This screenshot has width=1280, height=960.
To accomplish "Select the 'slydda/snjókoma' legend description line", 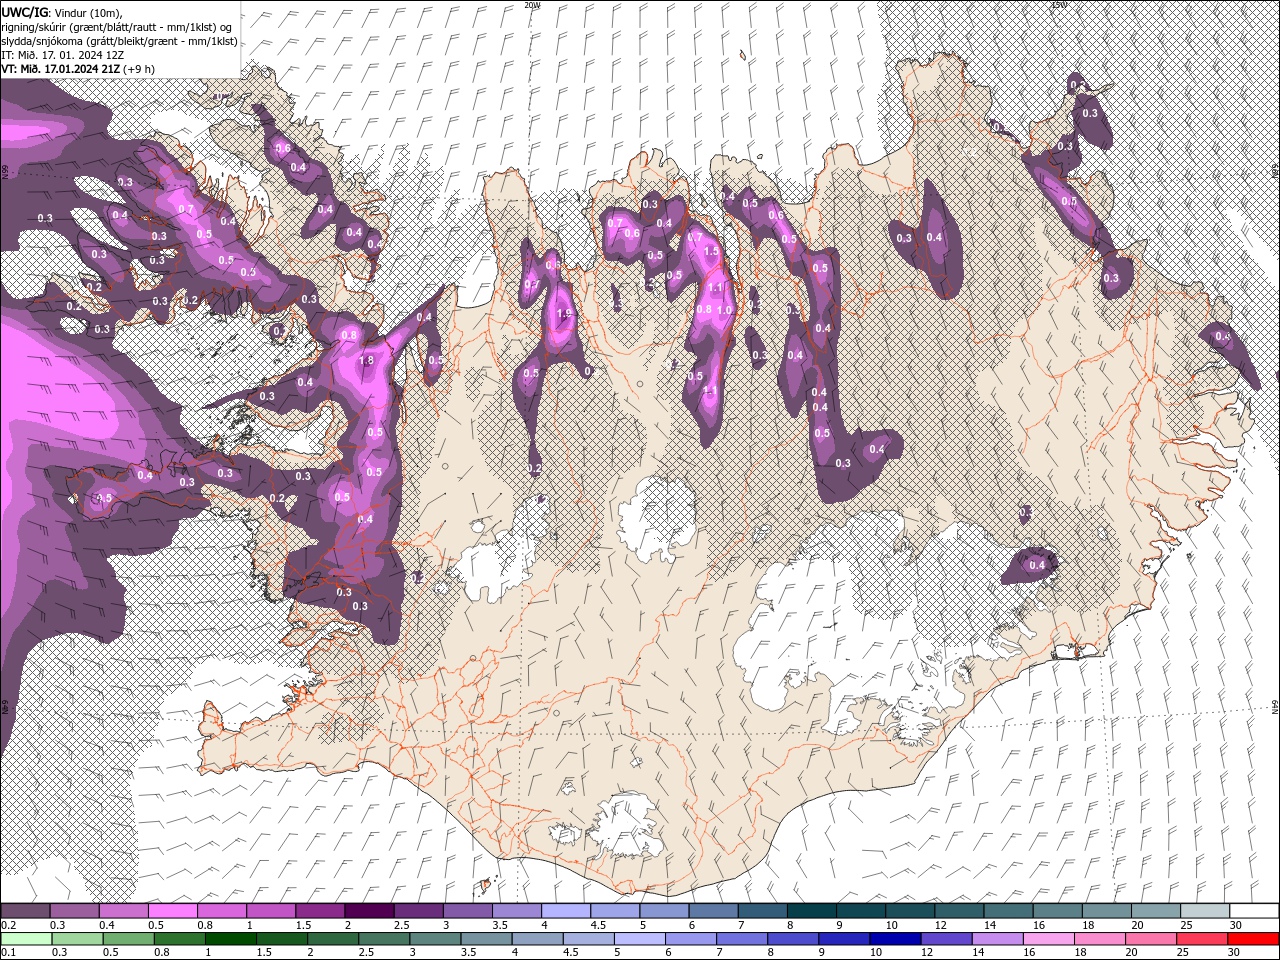I will [x=119, y=41].
